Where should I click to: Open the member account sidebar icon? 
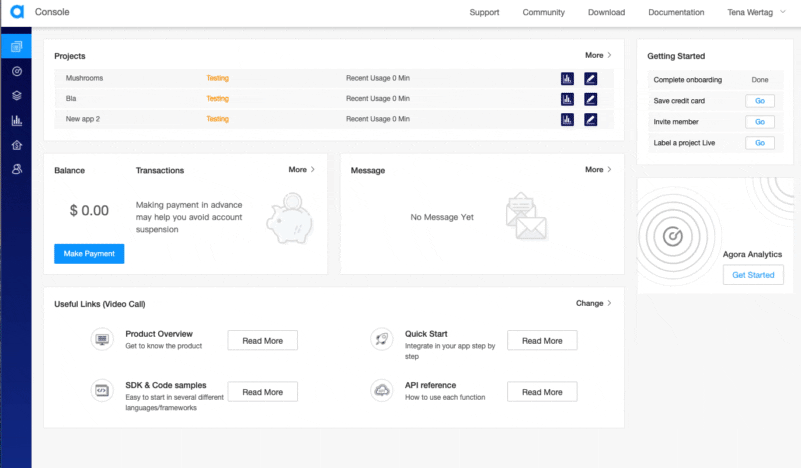[16, 170]
